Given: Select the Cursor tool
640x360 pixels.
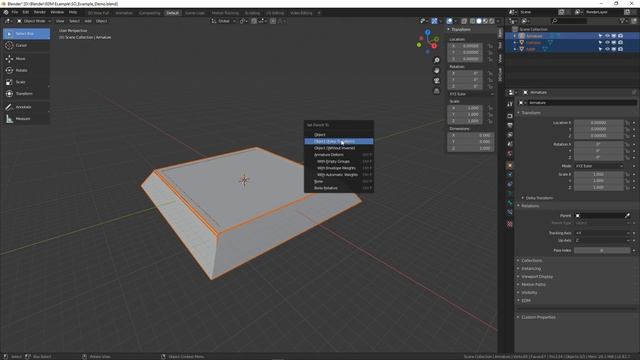Looking at the screenshot, I should [x=27, y=45].
